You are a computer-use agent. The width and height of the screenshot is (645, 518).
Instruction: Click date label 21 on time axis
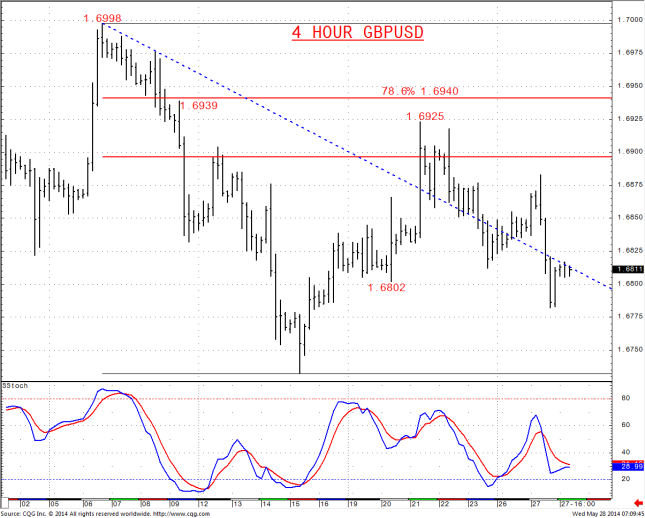point(415,504)
